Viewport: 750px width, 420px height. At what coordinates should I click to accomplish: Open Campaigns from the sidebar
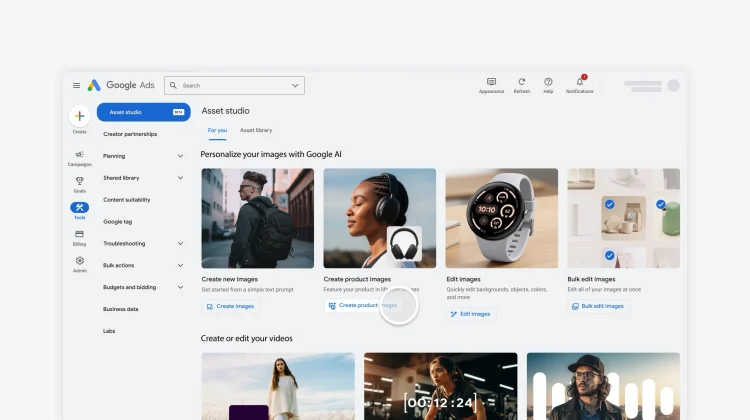click(80, 155)
